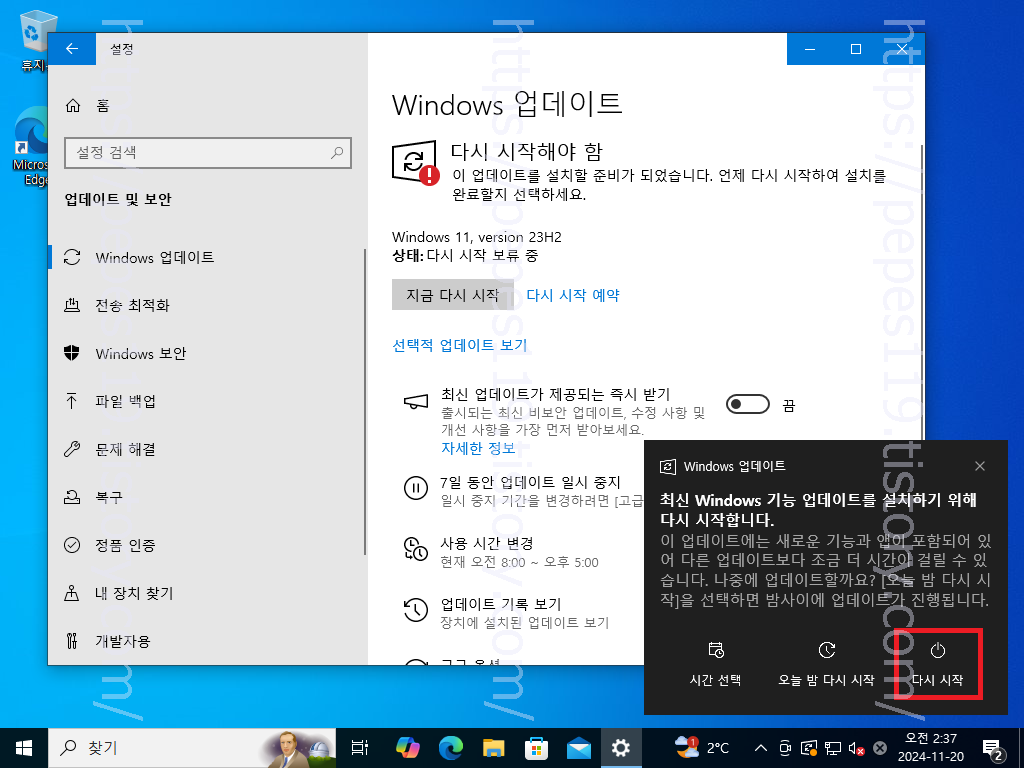The image size is (1024, 768).
Task: Click the 지금 다시 시작 button
Action: click(453, 295)
